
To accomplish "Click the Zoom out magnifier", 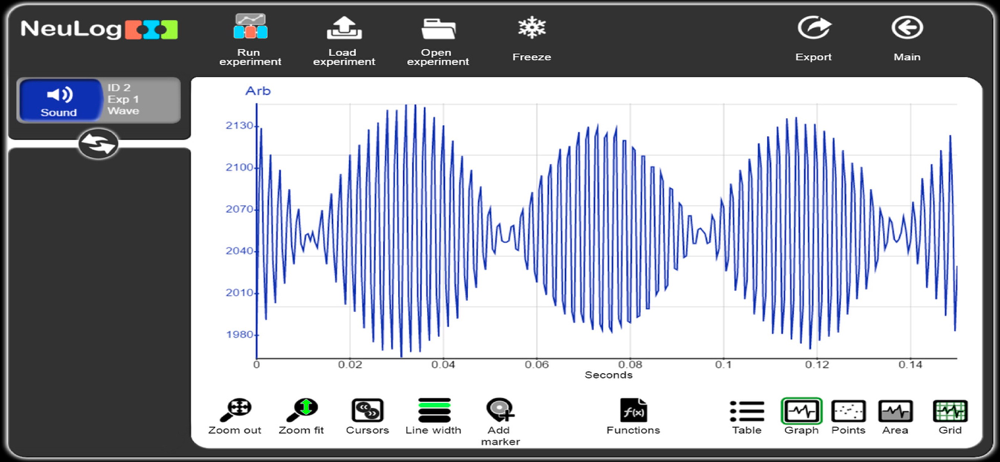I will (235, 411).
